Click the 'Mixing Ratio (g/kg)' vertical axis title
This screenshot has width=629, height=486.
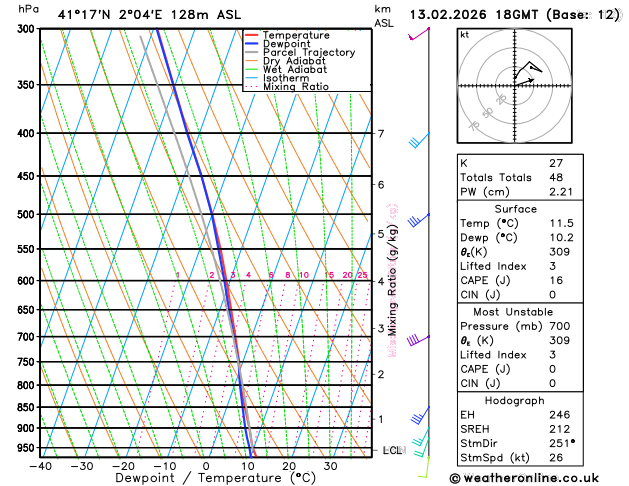click(x=393, y=279)
